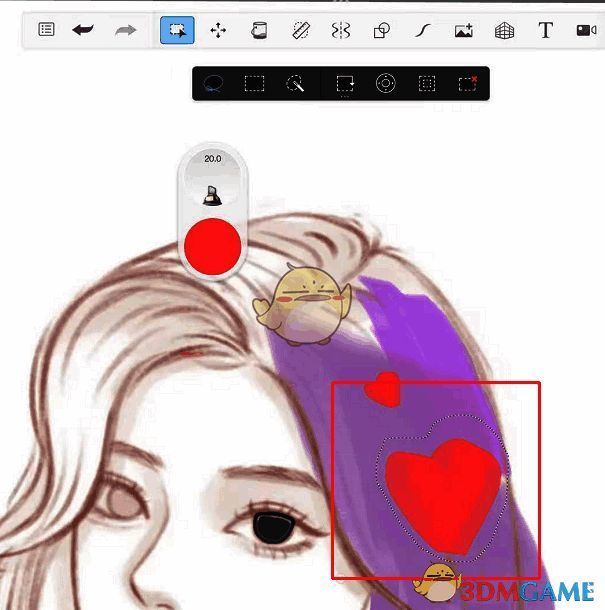This screenshot has height=610, width=605.
Task: Open the selection mode options icon
Action: (x=345, y=84)
